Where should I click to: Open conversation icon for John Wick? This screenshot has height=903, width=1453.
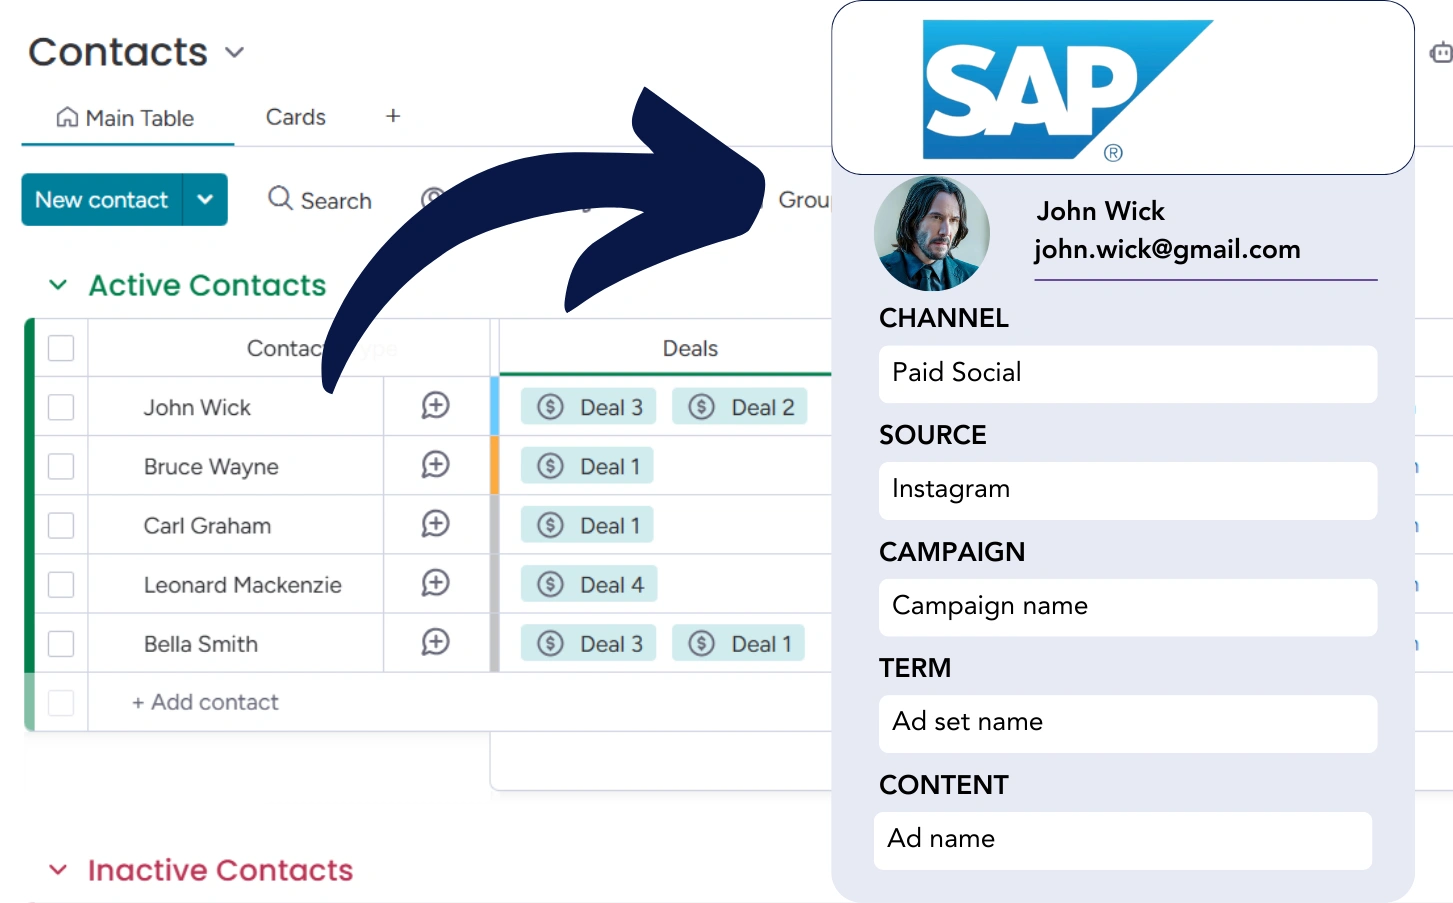tap(435, 406)
